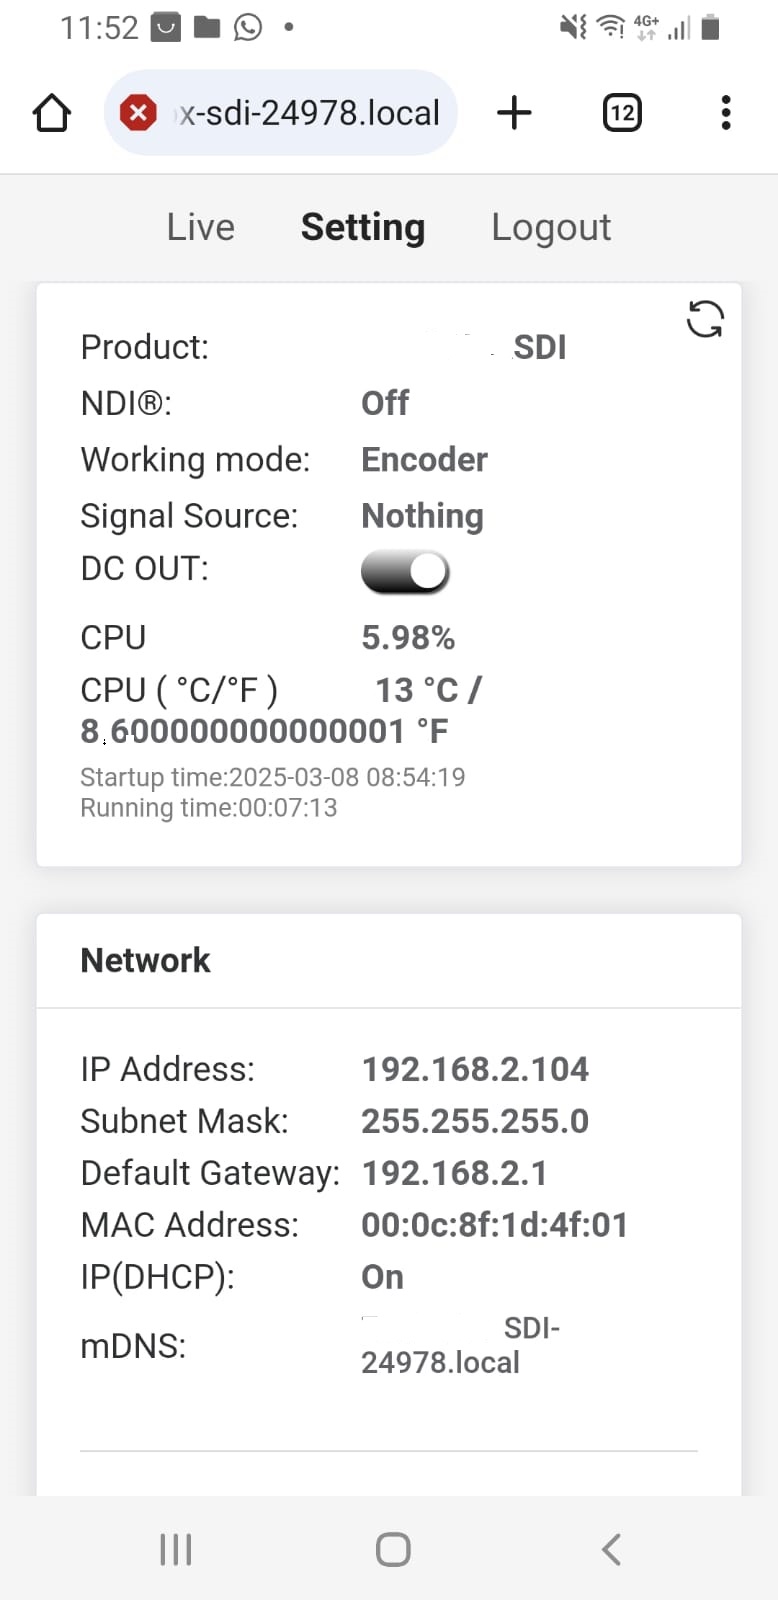Image resolution: width=778 pixels, height=1600 pixels.
Task: Tap the Network section header
Action: click(146, 960)
